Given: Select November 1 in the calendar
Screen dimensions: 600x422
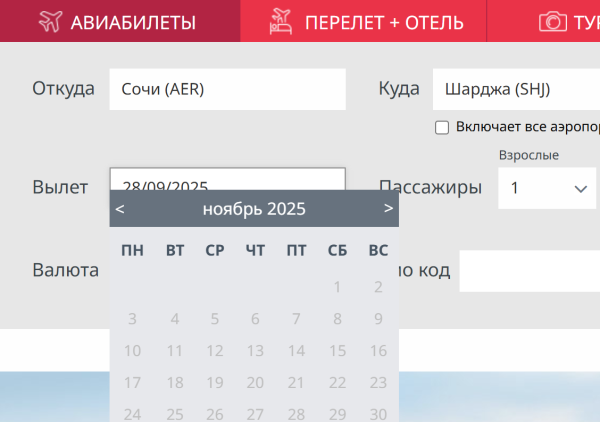Looking at the screenshot, I should (338, 288).
